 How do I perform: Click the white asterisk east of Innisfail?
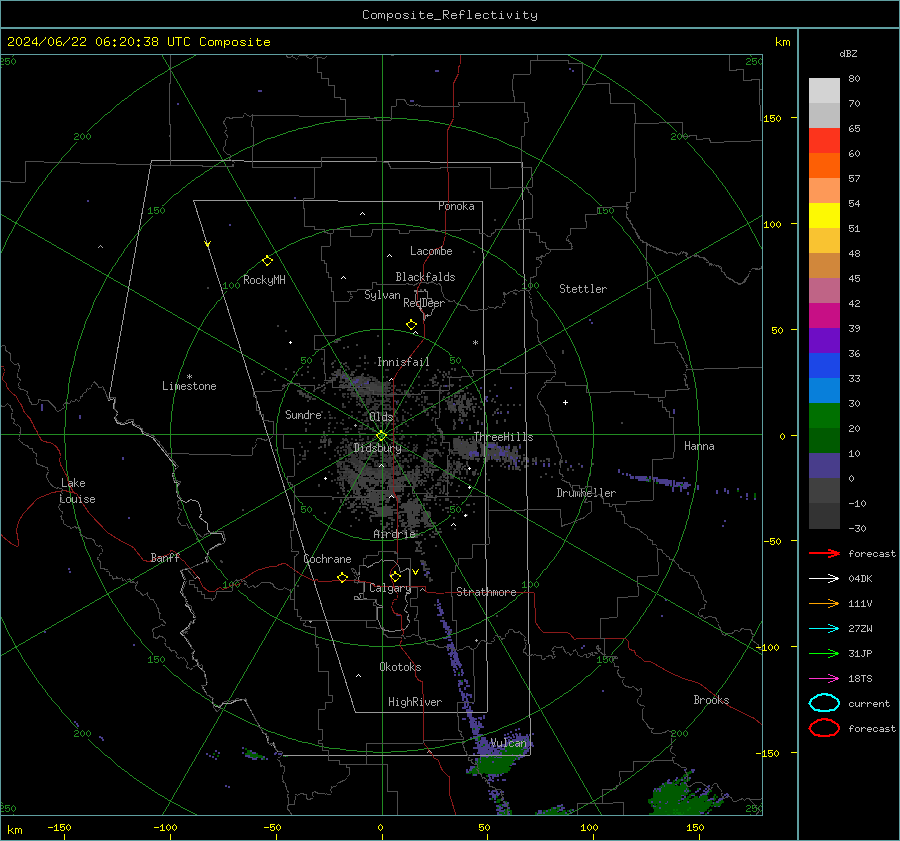pos(475,343)
